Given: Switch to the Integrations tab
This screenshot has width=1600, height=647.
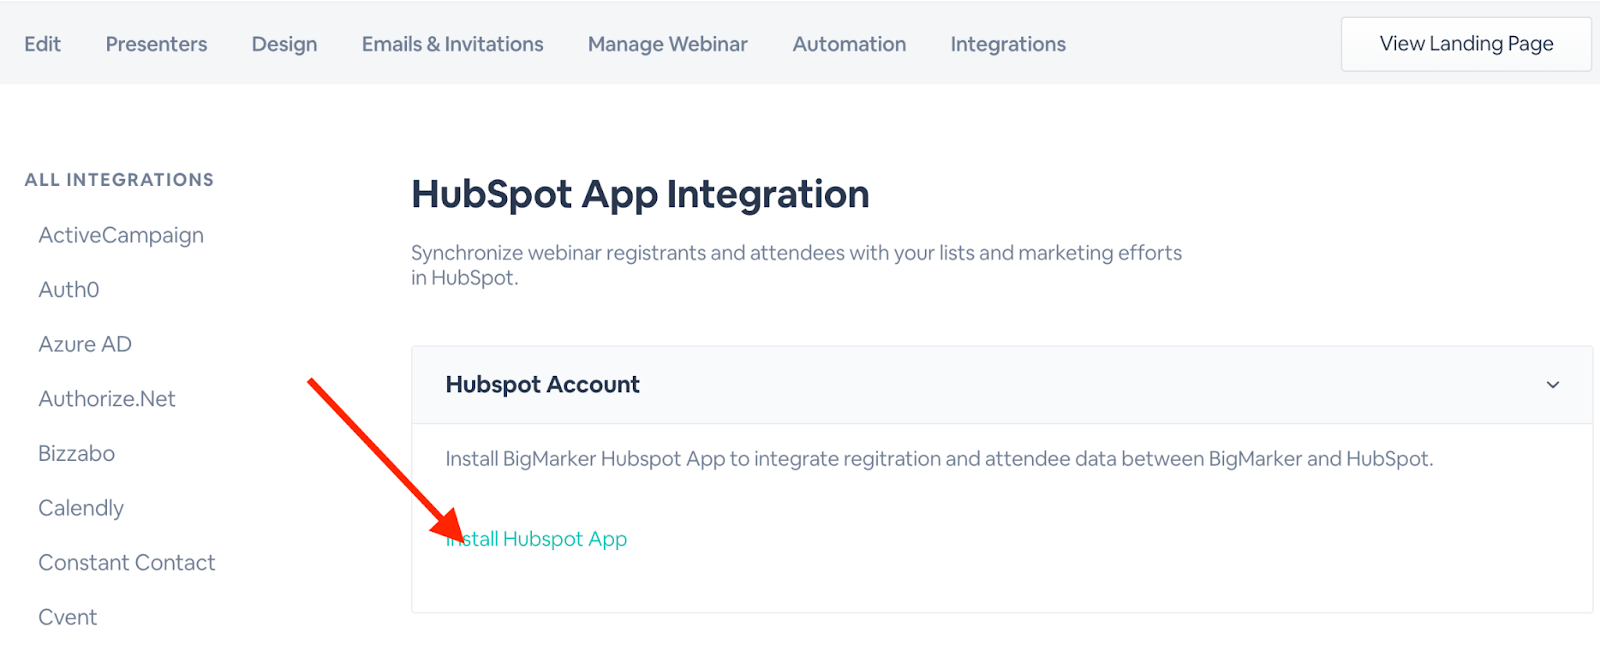Looking at the screenshot, I should click(x=1008, y=44).
